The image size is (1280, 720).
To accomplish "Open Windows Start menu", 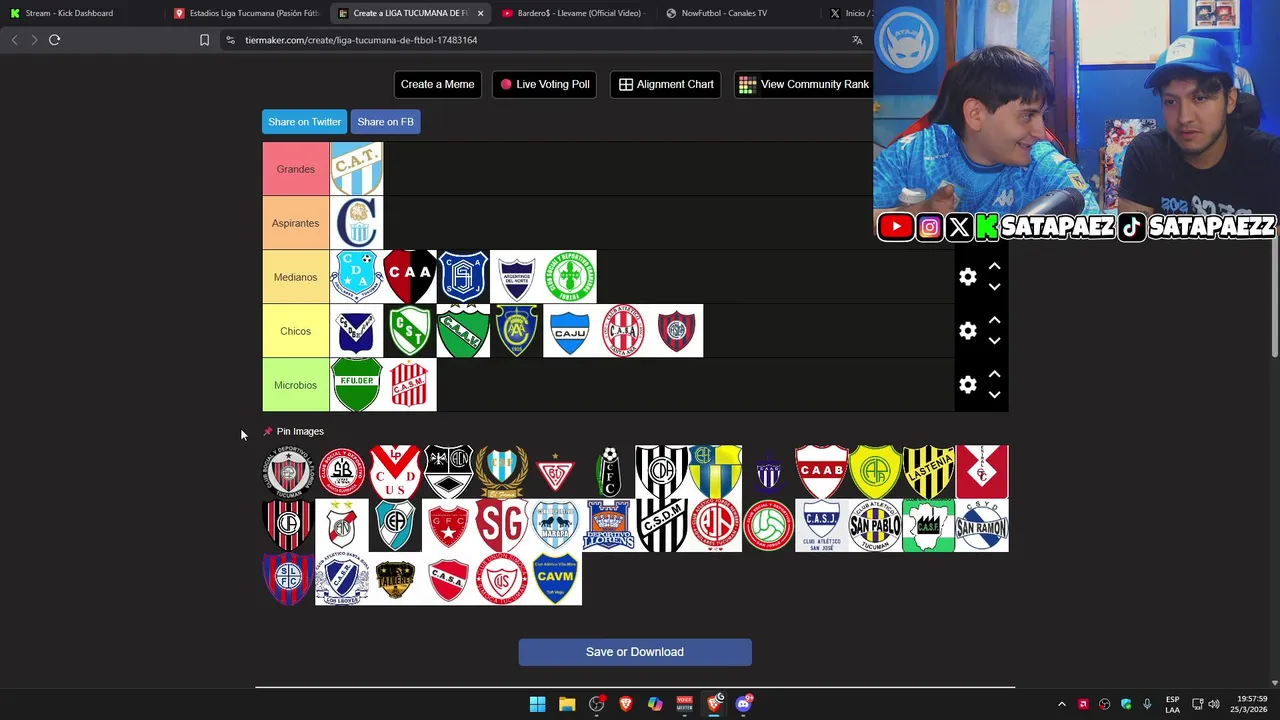I will (537, 704).
